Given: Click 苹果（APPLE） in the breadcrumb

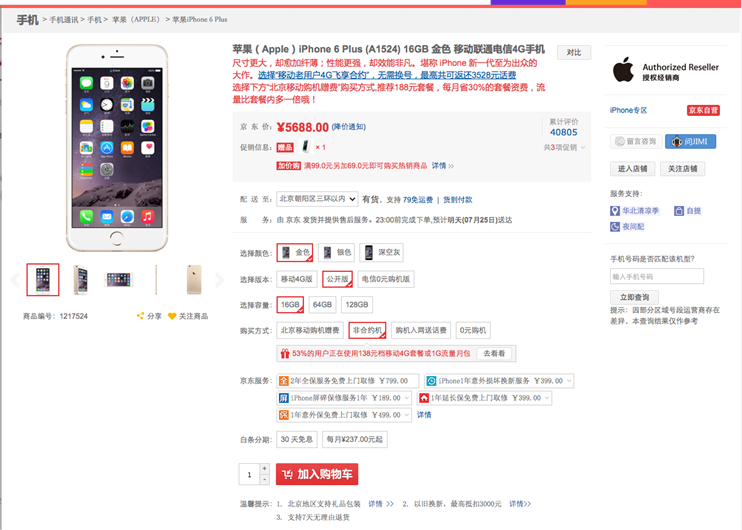Looking at the screenshot, I should tap(136, 19).
